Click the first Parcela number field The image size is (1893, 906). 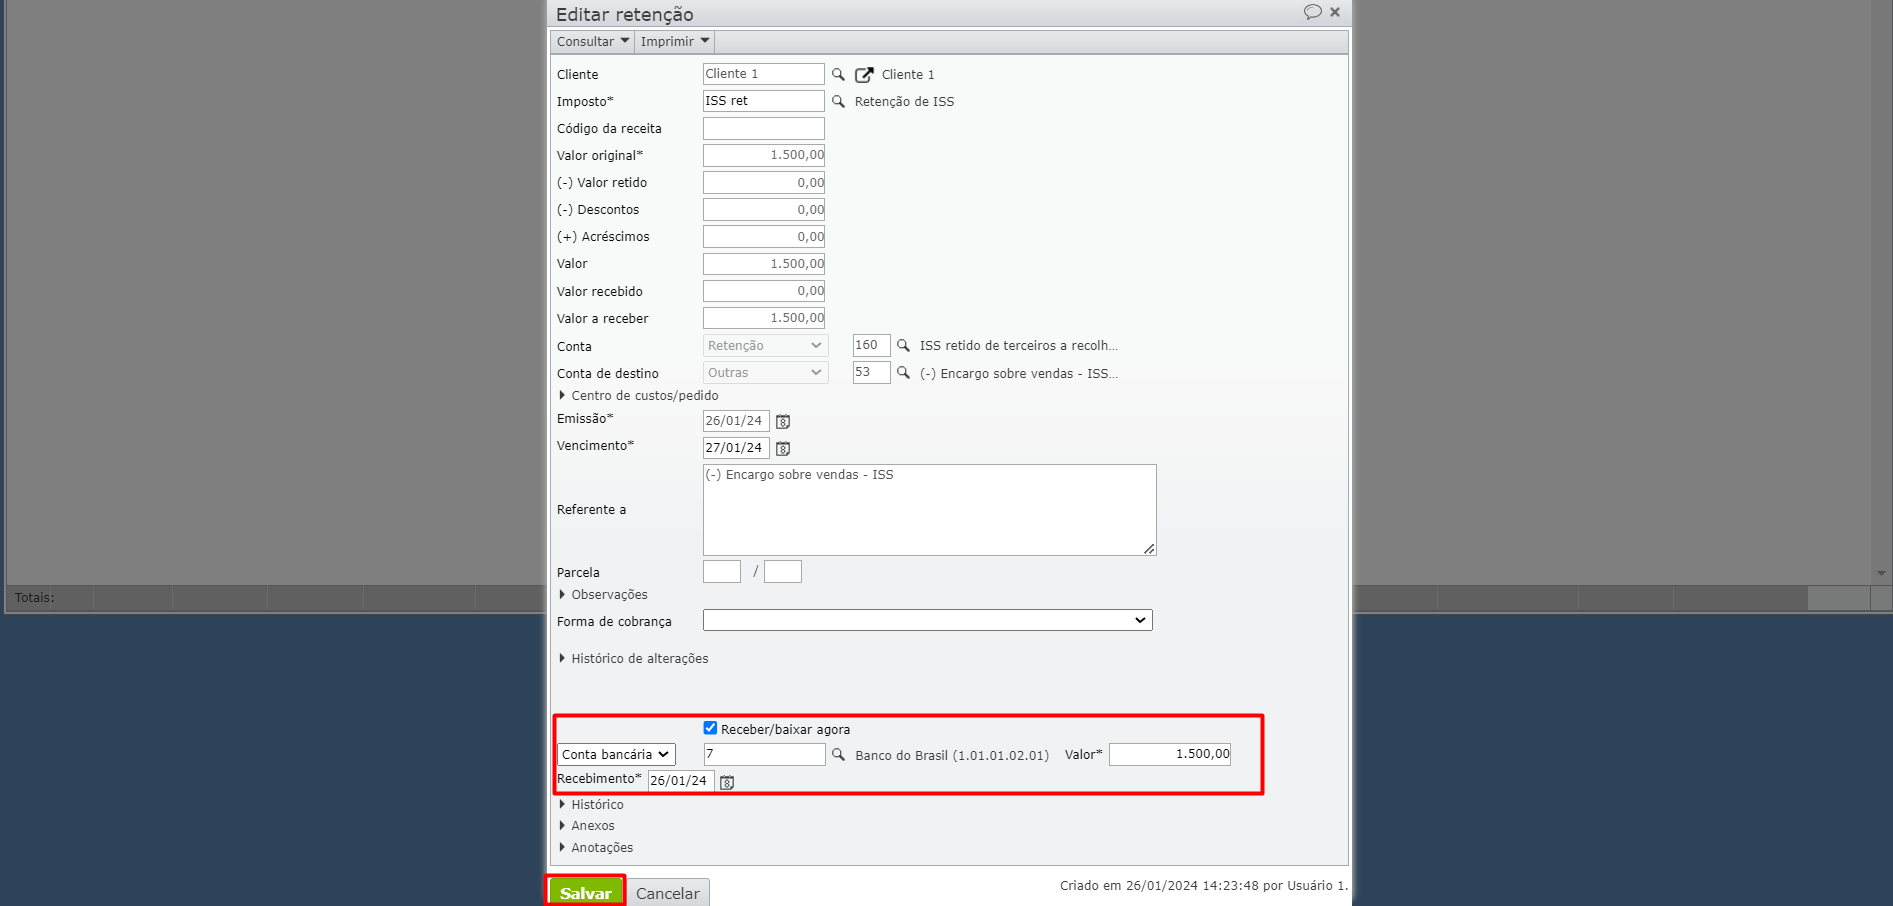(722, 571)
